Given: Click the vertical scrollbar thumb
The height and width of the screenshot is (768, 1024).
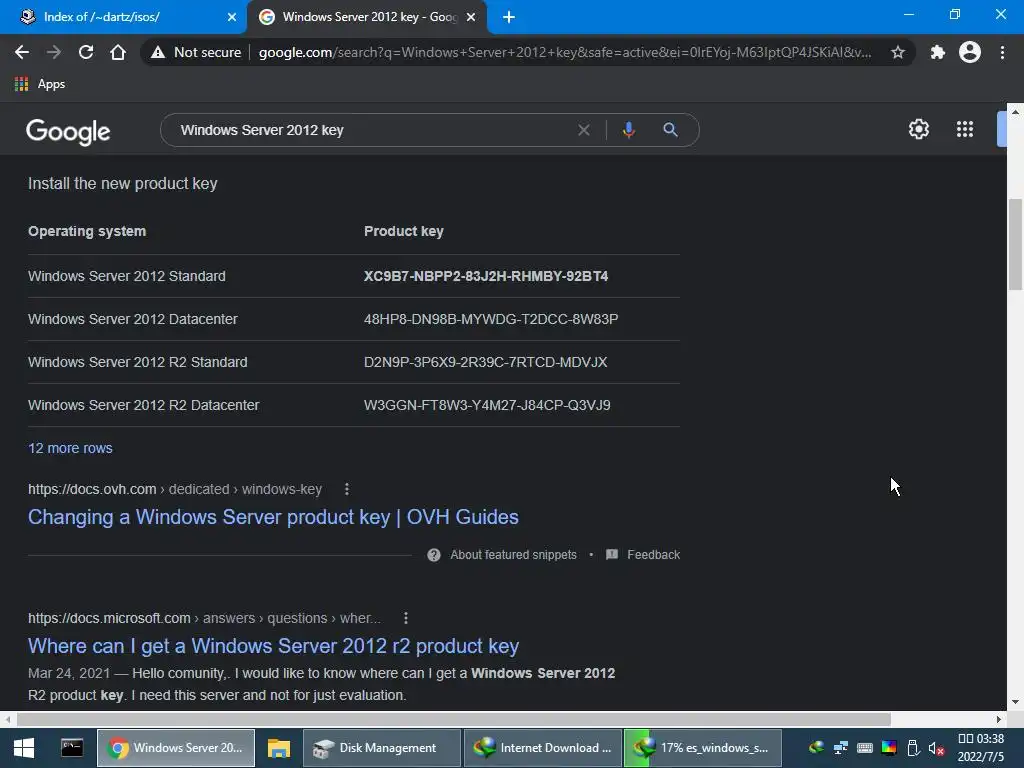Looking at the screenshot, I should click(1015, 244).
